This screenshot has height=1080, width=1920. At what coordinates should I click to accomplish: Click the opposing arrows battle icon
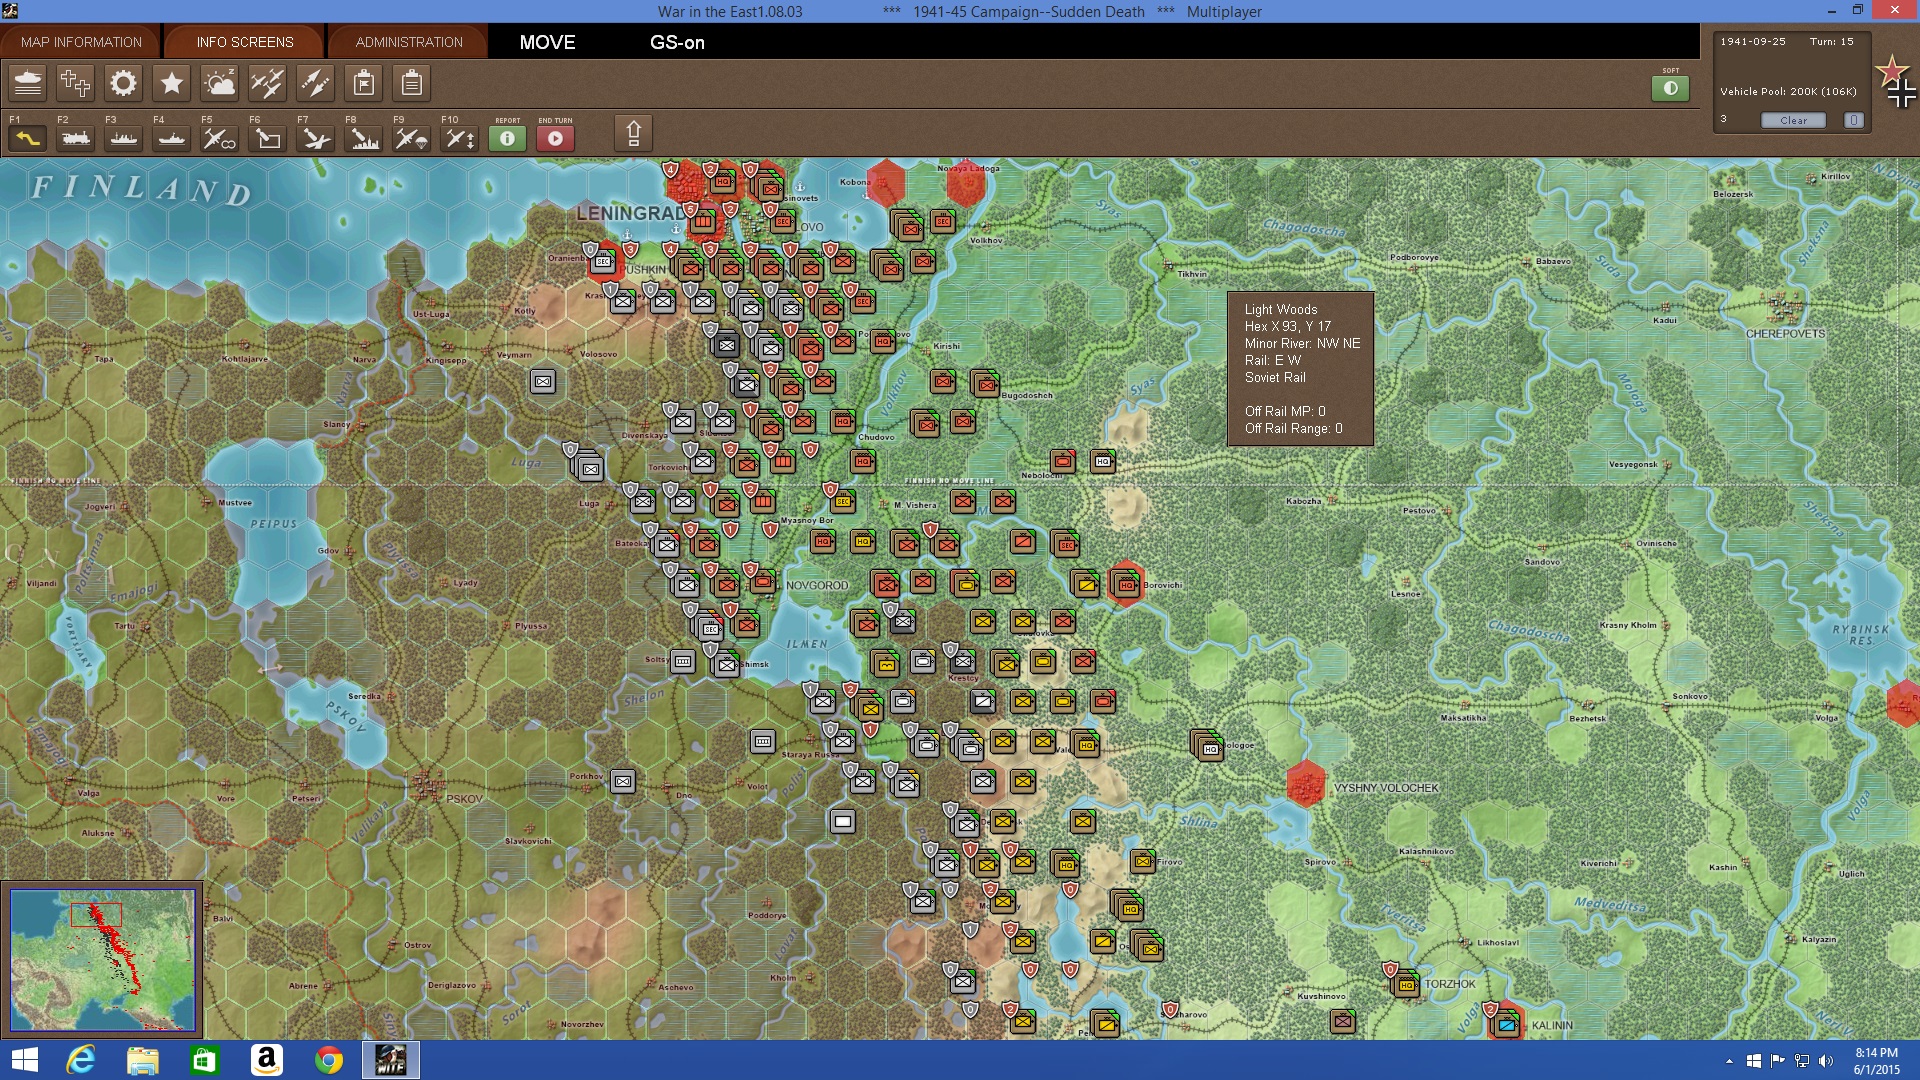(x=315, y=83)
